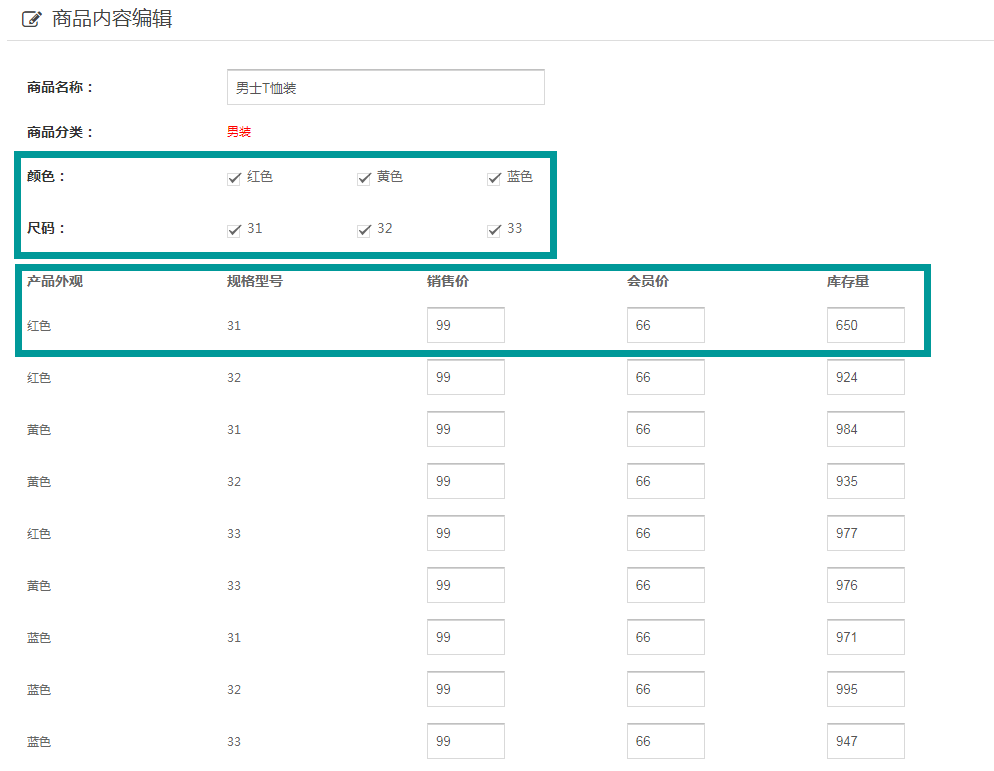Click the edit icon beside 商品内容编辑
Viewport: 994px width, 771px height.
coord(32,19)
